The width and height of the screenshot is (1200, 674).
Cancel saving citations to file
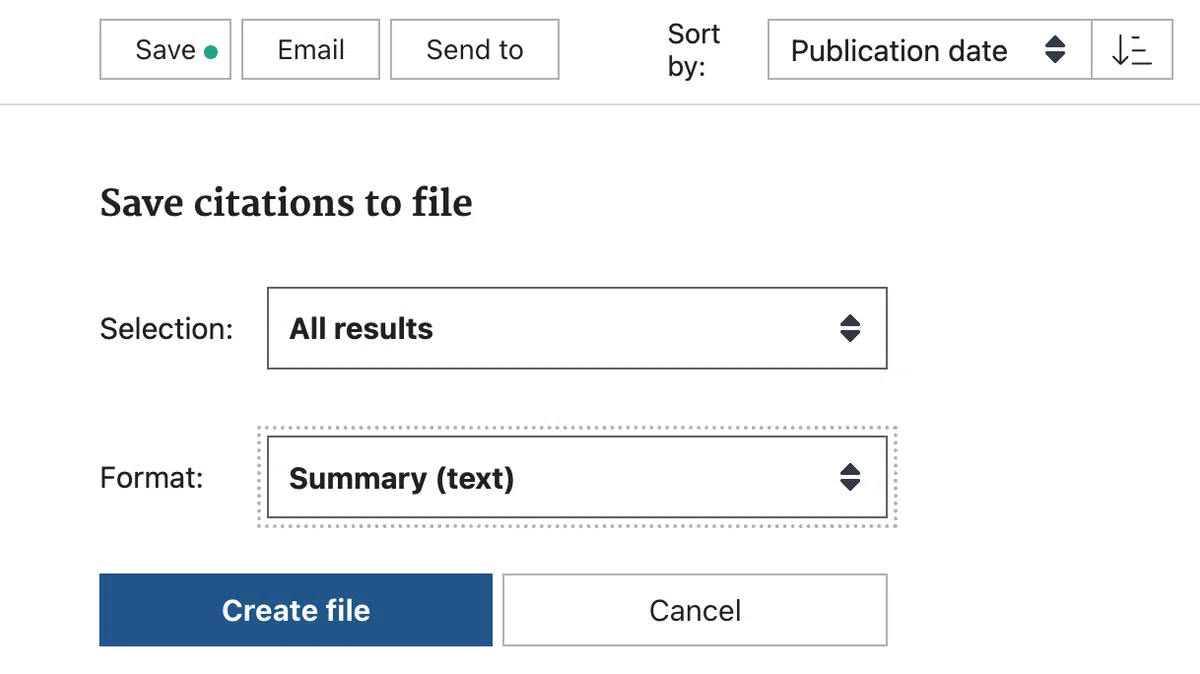click(x=695, y=610)
